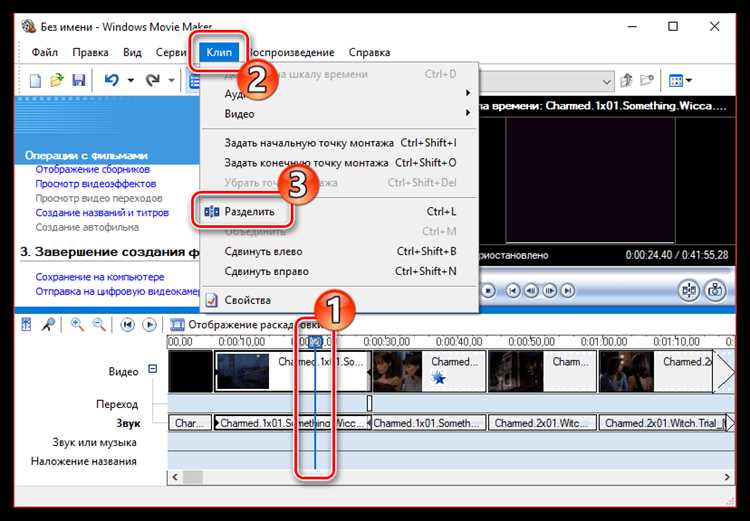
Task: Click Сохранение на компьютере link
Action: [x=99, y=277]
